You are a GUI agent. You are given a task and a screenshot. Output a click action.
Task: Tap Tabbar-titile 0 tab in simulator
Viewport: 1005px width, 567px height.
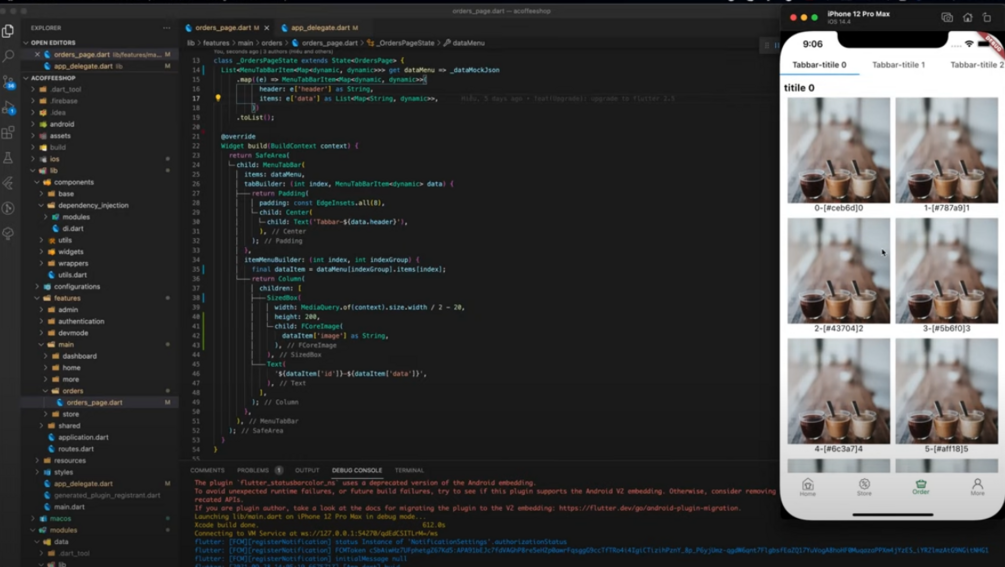pos(819,65)
